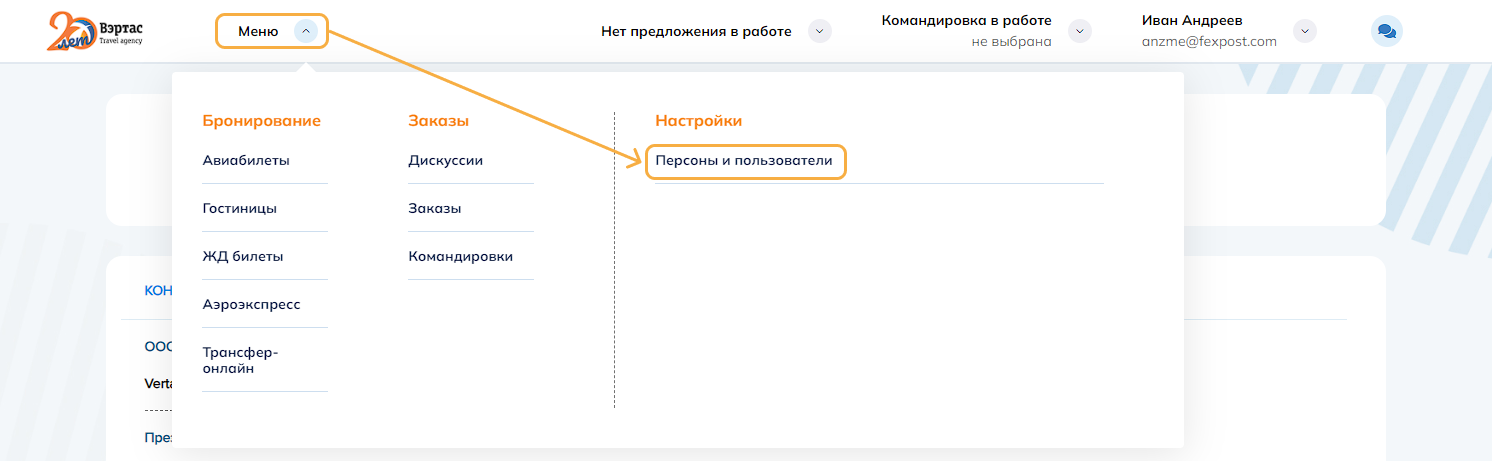1492x461 pixels.
Task: Open the chat messages icon
Action: point(1386,31)
